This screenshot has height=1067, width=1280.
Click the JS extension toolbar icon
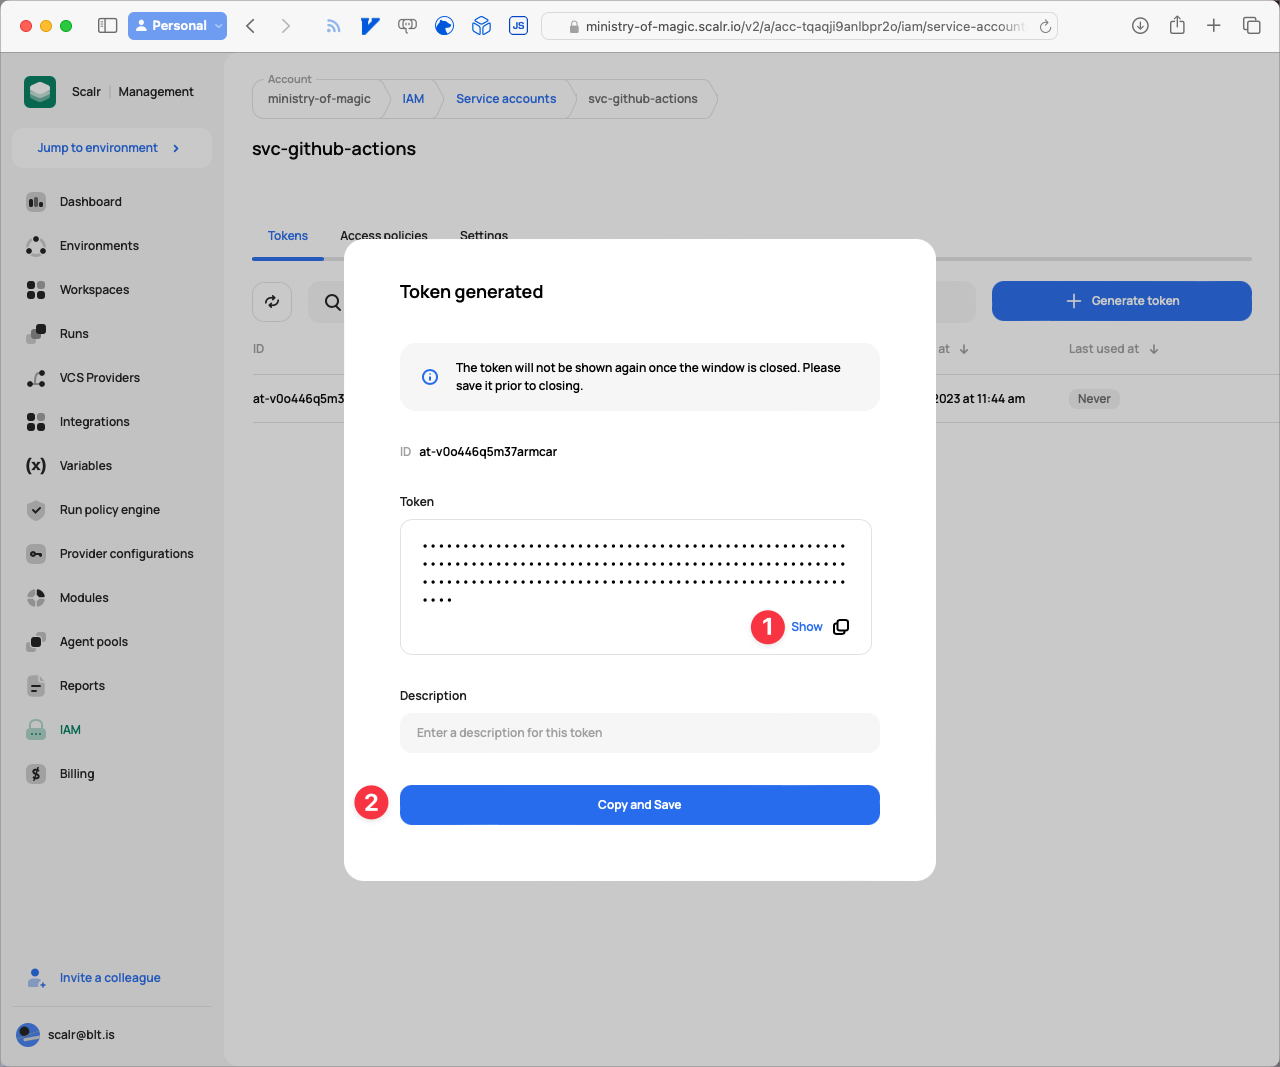coord(518,26)
